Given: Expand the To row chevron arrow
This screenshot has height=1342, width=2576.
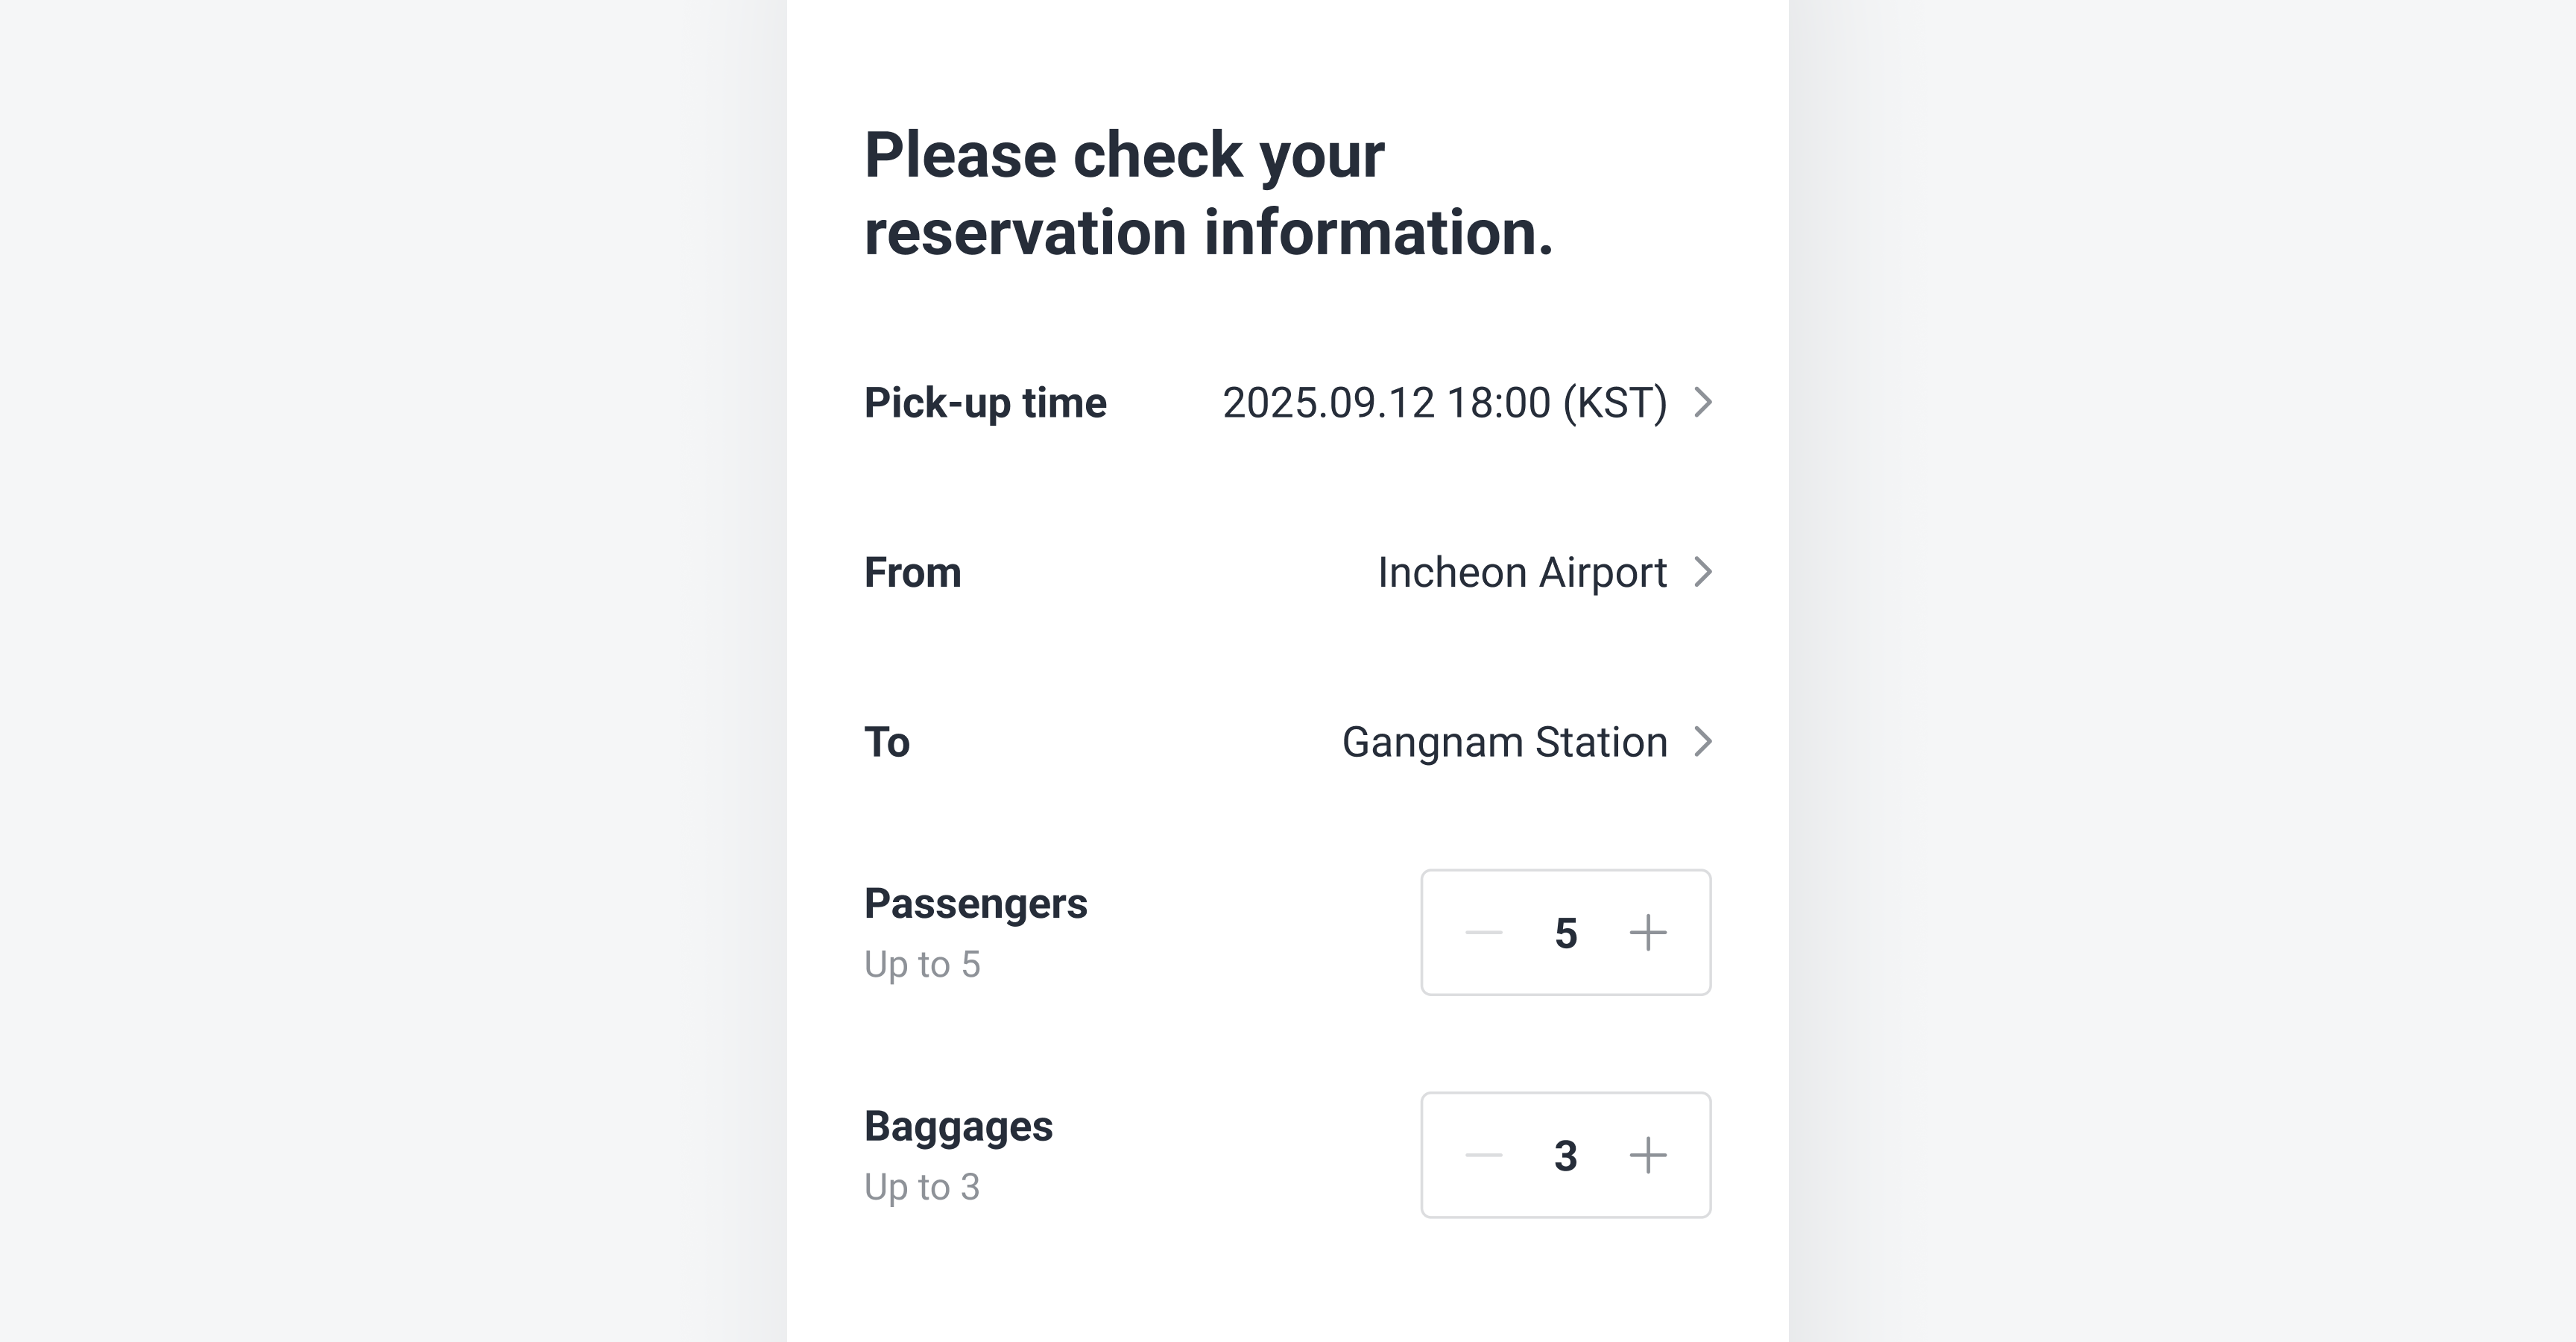Looking at the screenshot, I should (1703, 742).
